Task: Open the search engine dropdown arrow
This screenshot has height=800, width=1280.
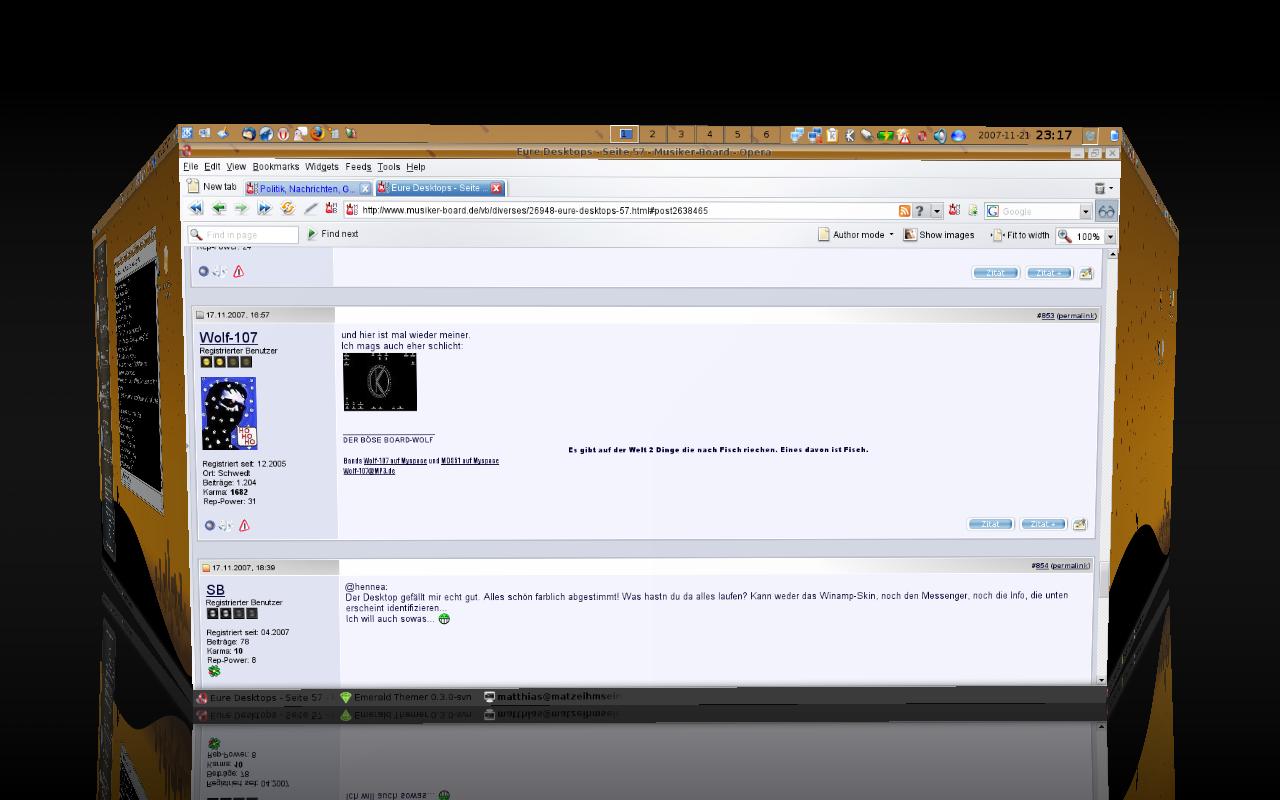Action: tap(1086, 211)
